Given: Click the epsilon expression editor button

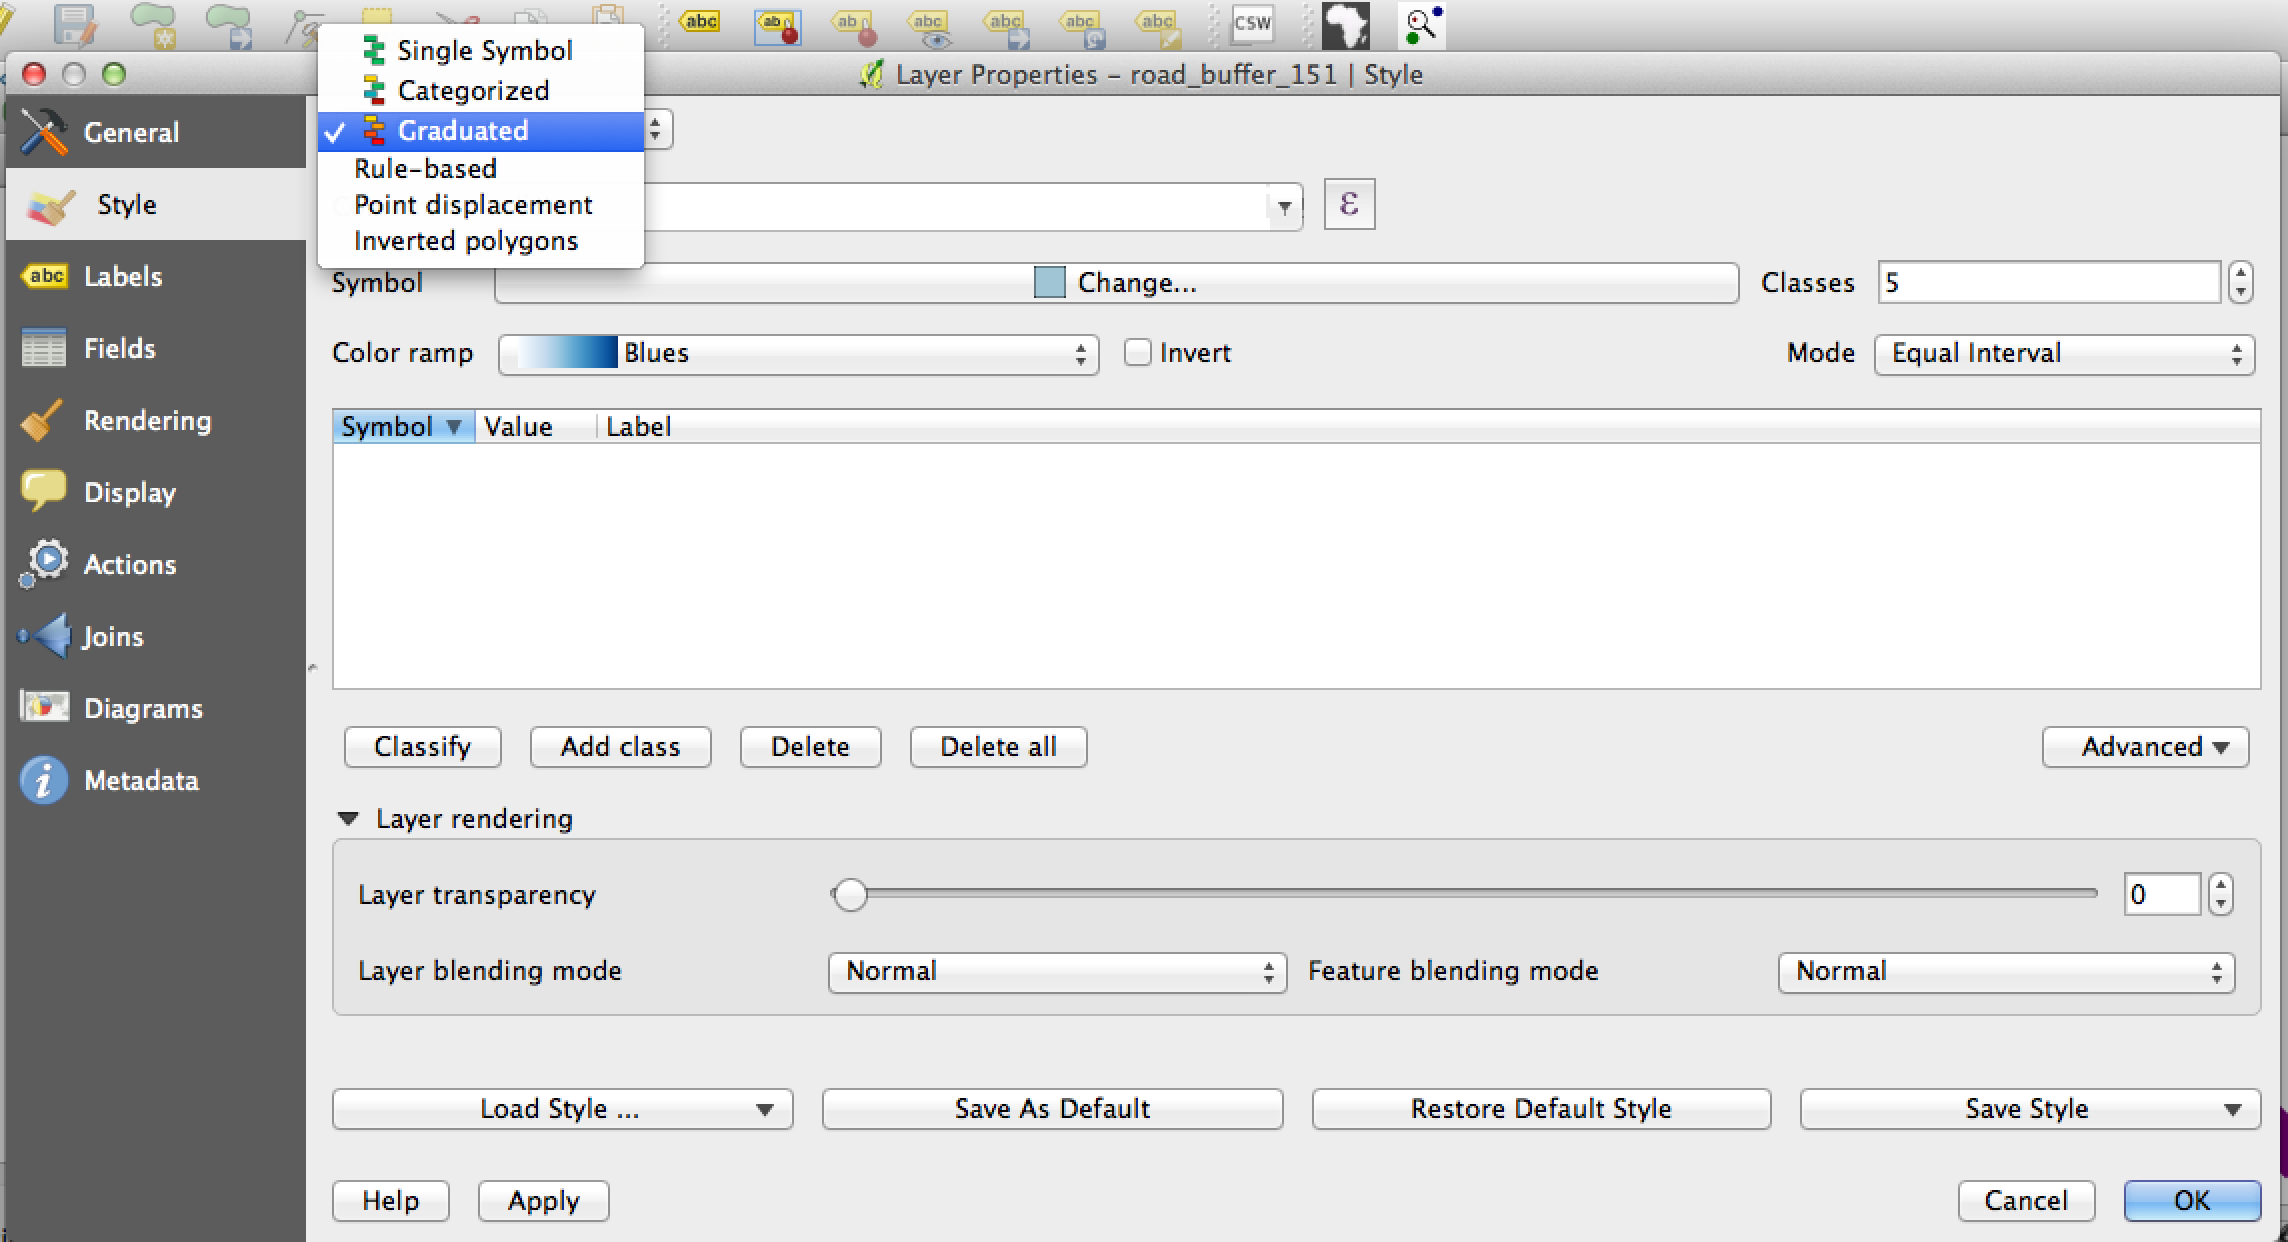Looking at the screenshot, I should 1349,205.
